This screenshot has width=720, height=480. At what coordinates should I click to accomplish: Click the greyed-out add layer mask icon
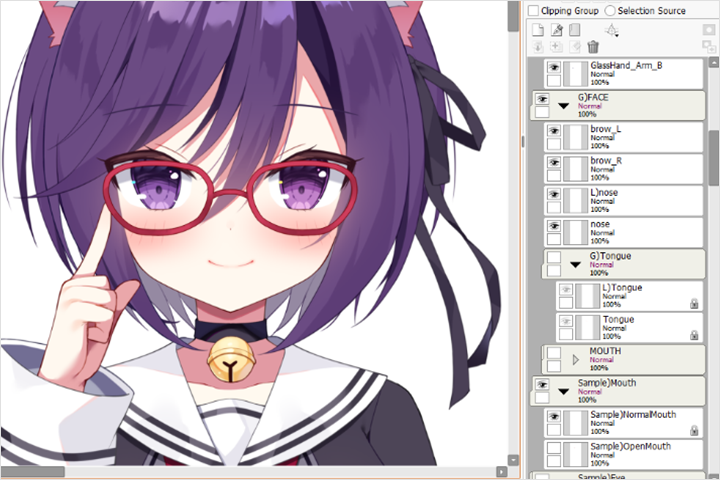709,30
